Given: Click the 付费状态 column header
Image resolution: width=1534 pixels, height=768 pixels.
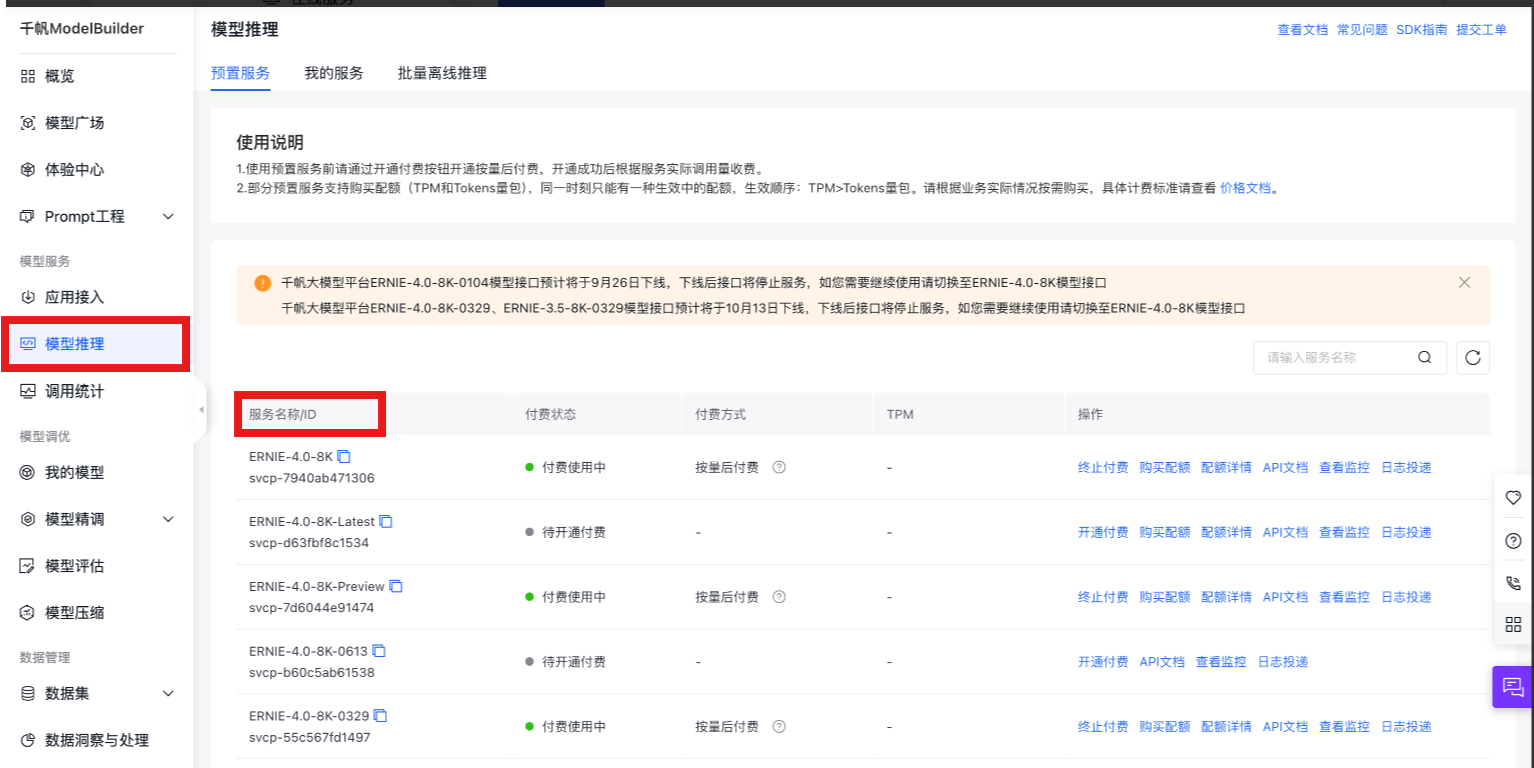Looking at the screenshot, I should [x=550, y=414].
